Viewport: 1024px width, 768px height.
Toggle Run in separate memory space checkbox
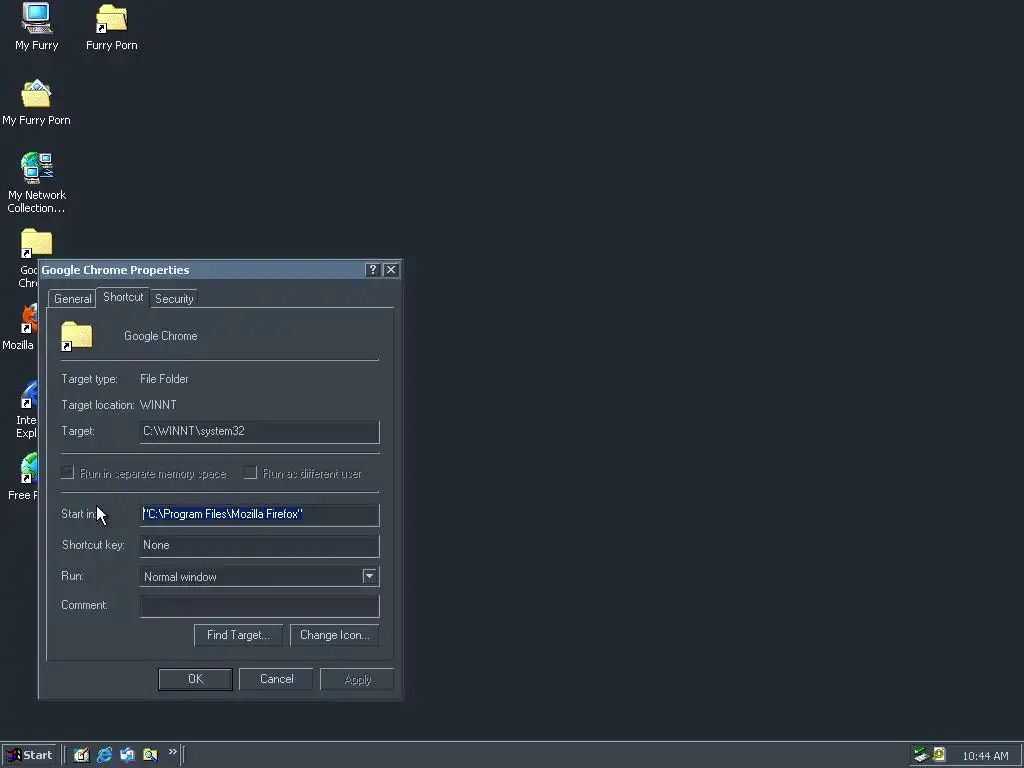67,473
